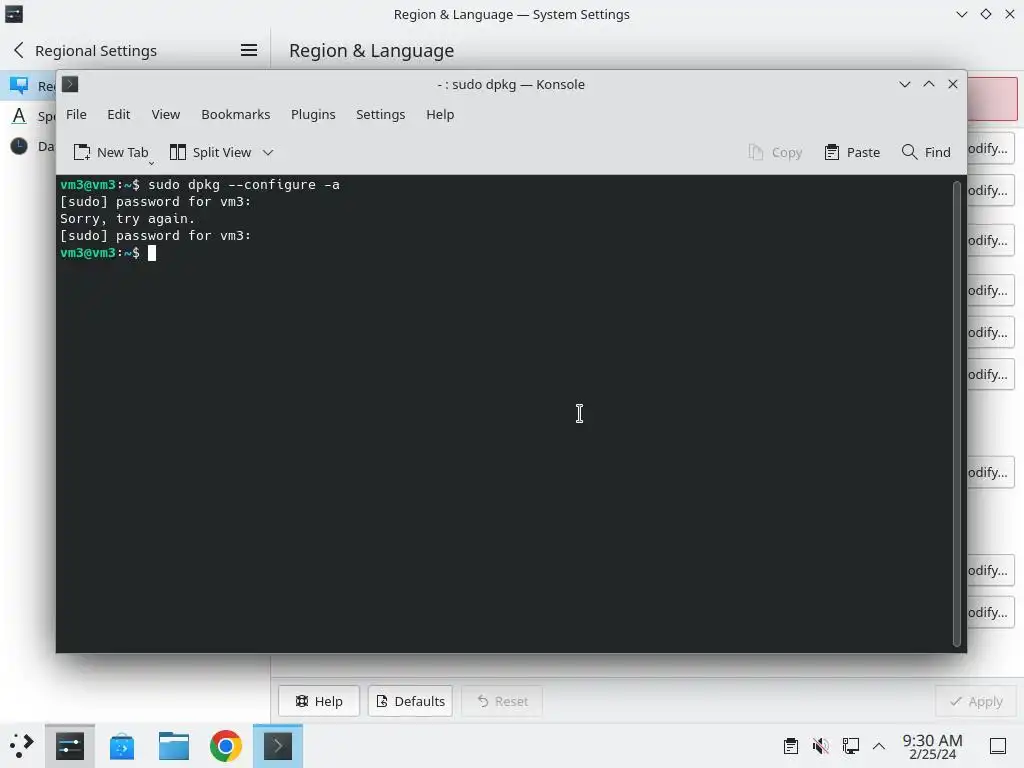Maximize the System Settings window

coord(985,14)
